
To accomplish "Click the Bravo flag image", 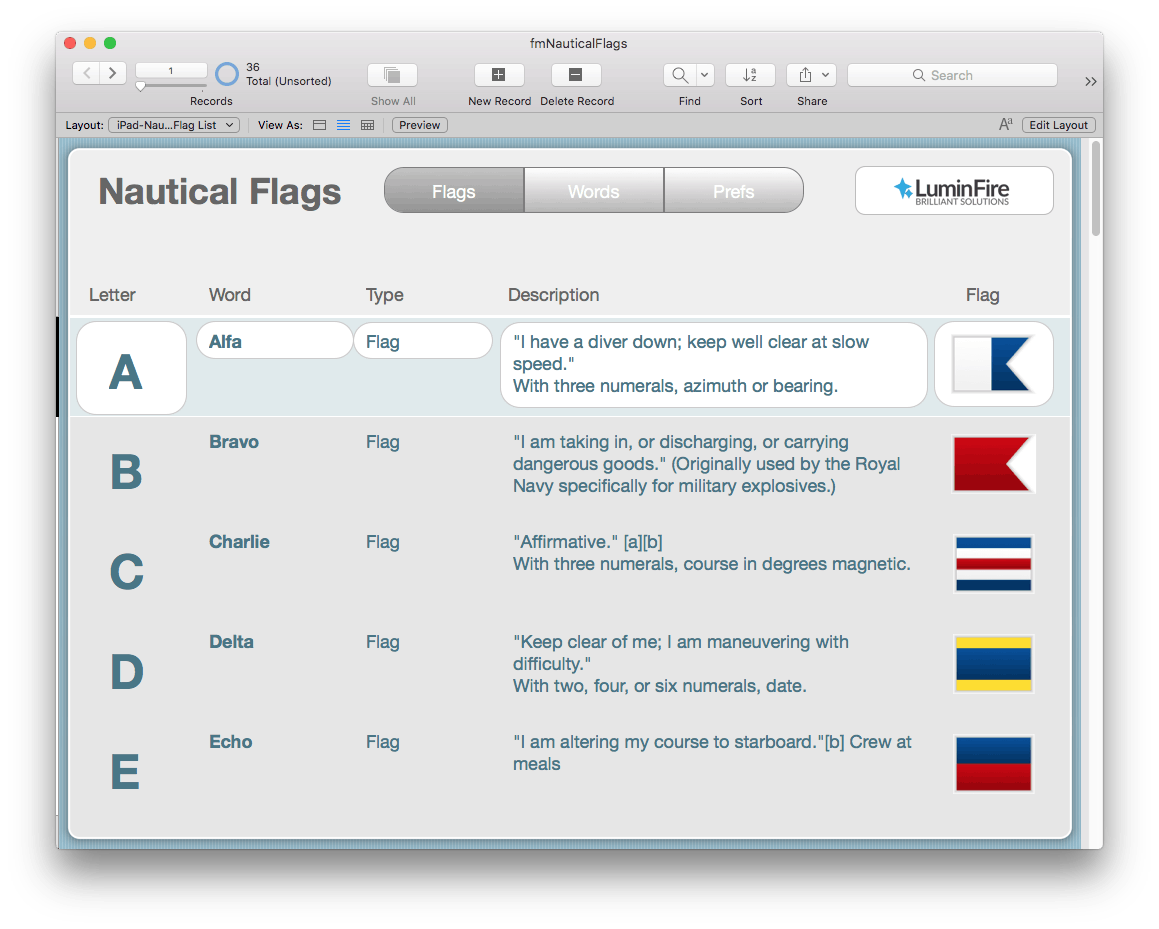I will pos(993,463).
